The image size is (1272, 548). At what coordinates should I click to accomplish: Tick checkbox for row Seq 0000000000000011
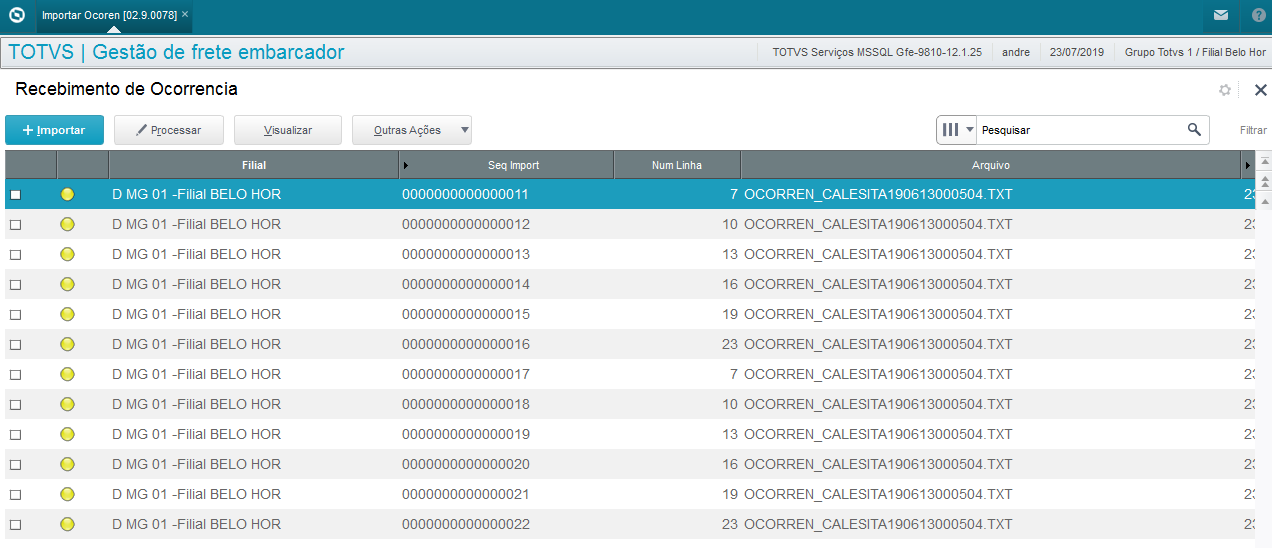click(15, 194)
